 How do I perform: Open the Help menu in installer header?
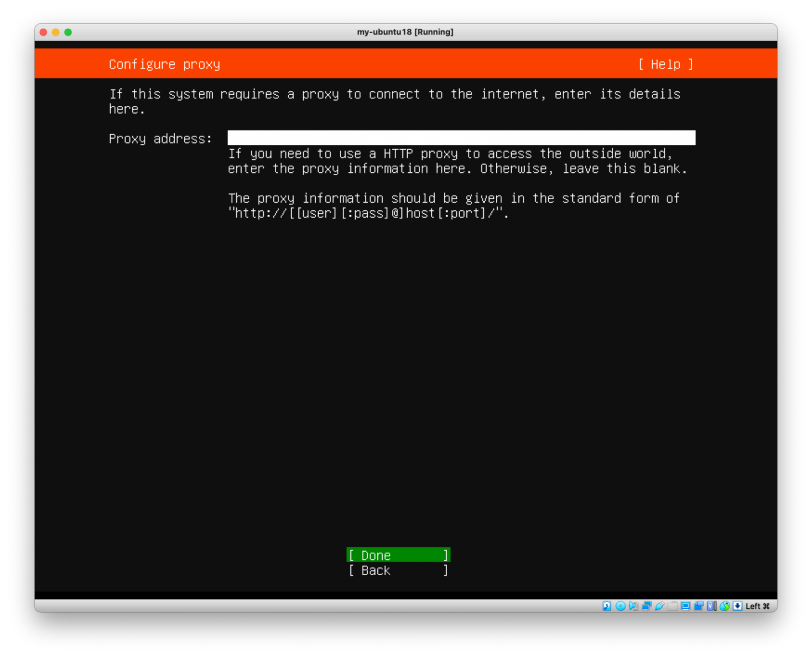point(666,64)
